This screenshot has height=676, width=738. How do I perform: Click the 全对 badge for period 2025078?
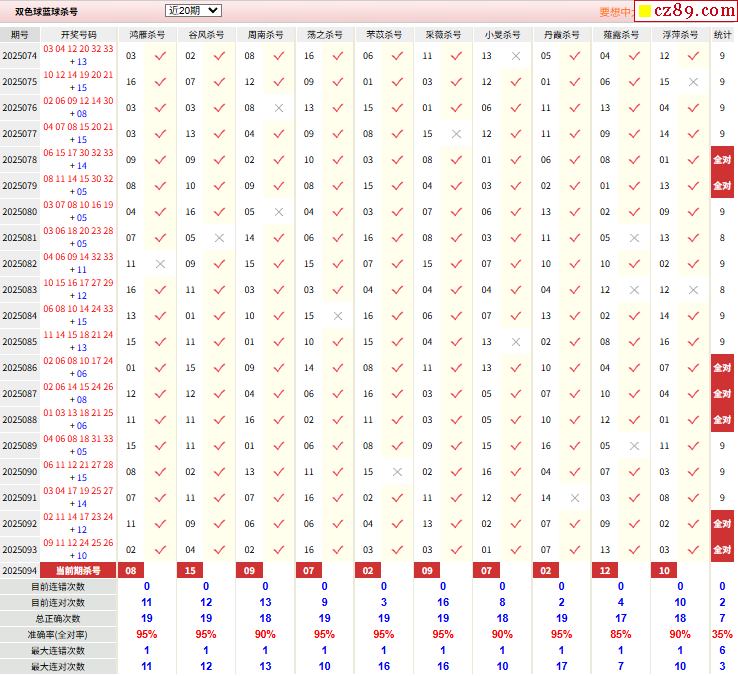tap(722, 160)
